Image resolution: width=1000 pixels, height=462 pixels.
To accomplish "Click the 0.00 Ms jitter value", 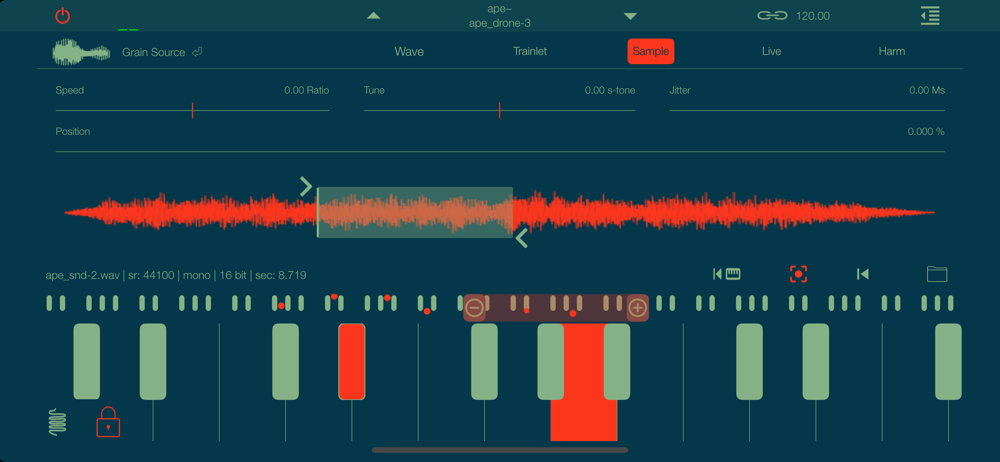I will pos(927,91).
